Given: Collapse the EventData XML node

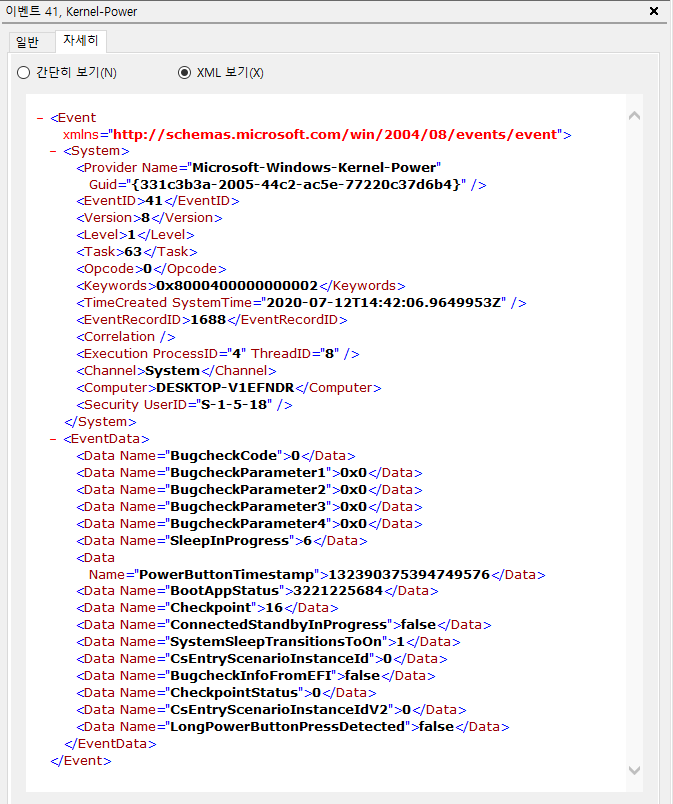Looking at the screenshot, I should [x=54, y=438].
